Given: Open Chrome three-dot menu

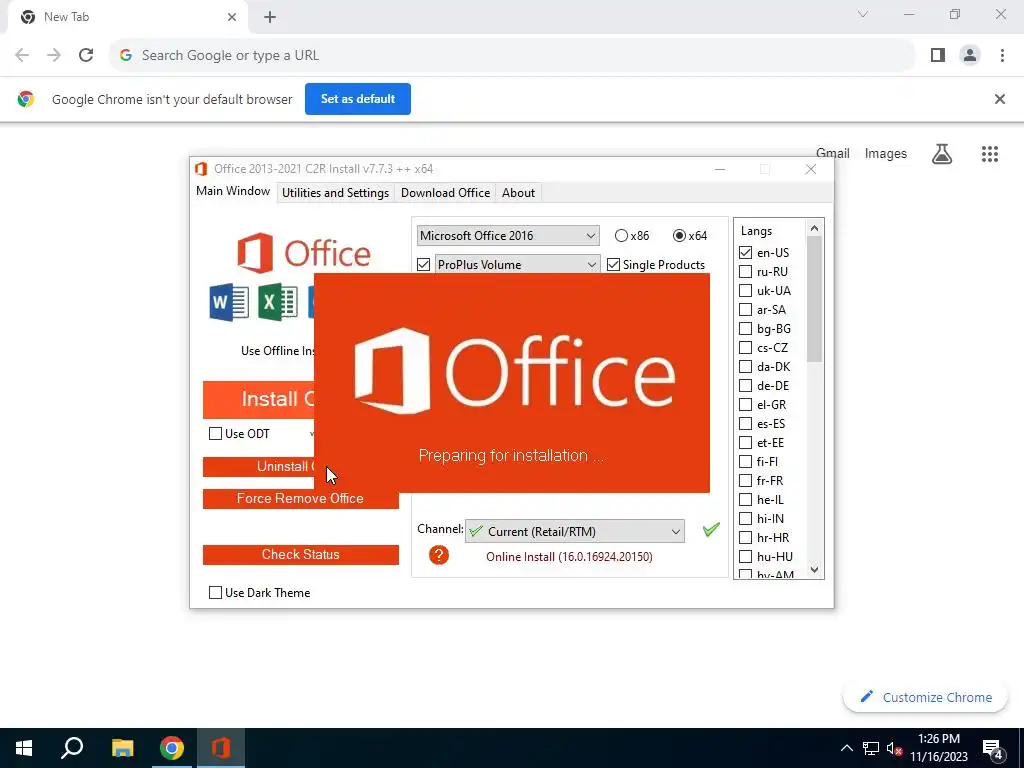Looking at the screenshot, I should click(x=1002, y=55).
